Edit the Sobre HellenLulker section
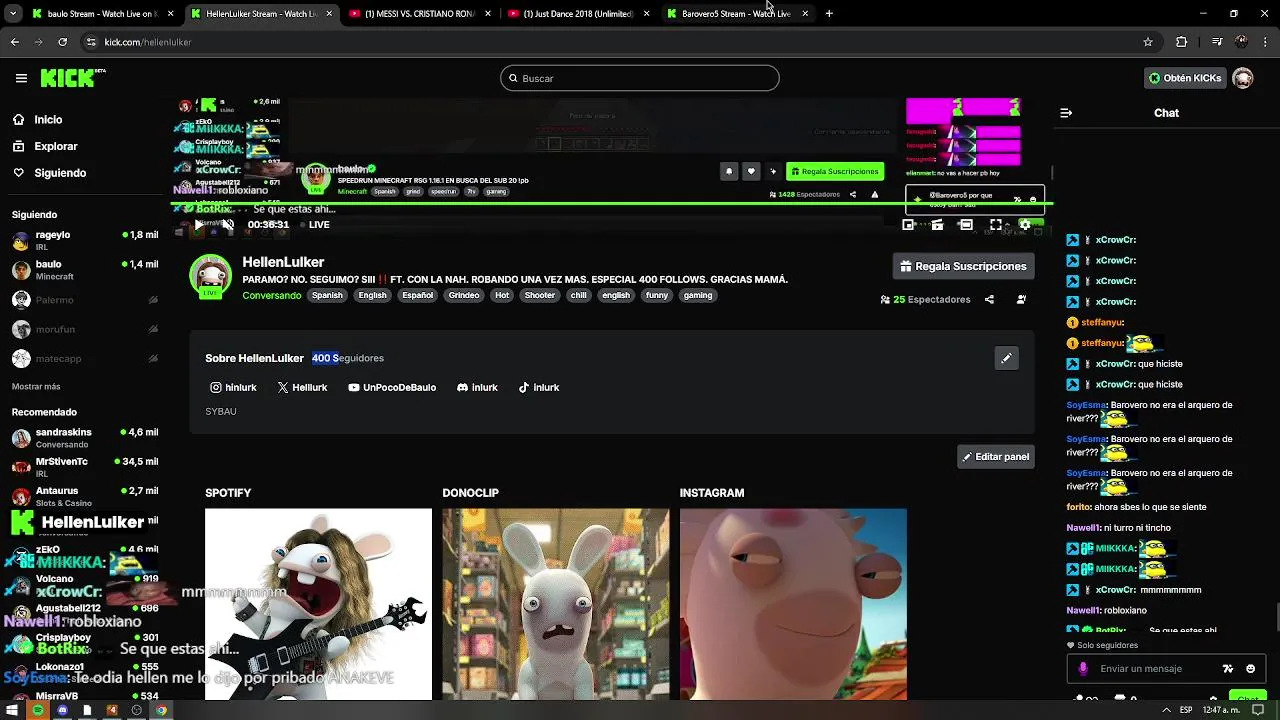 click(1006, 358)
